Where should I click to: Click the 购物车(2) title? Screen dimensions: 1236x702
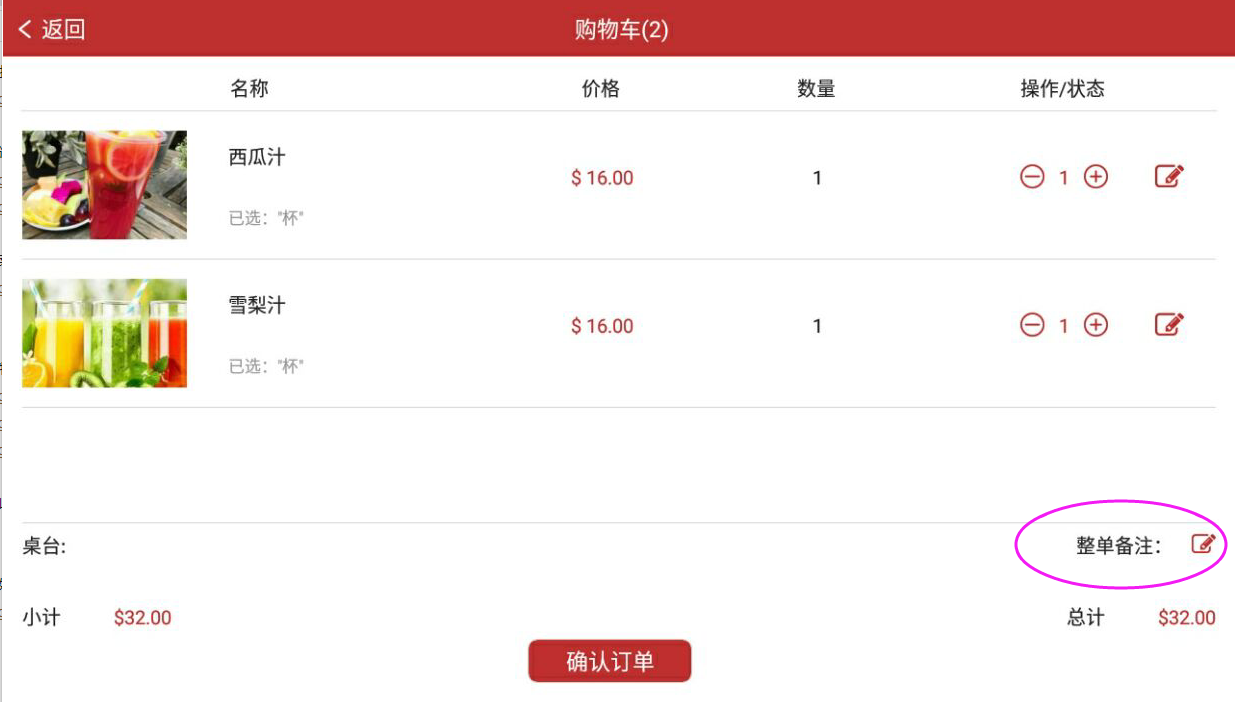point(621,29)
